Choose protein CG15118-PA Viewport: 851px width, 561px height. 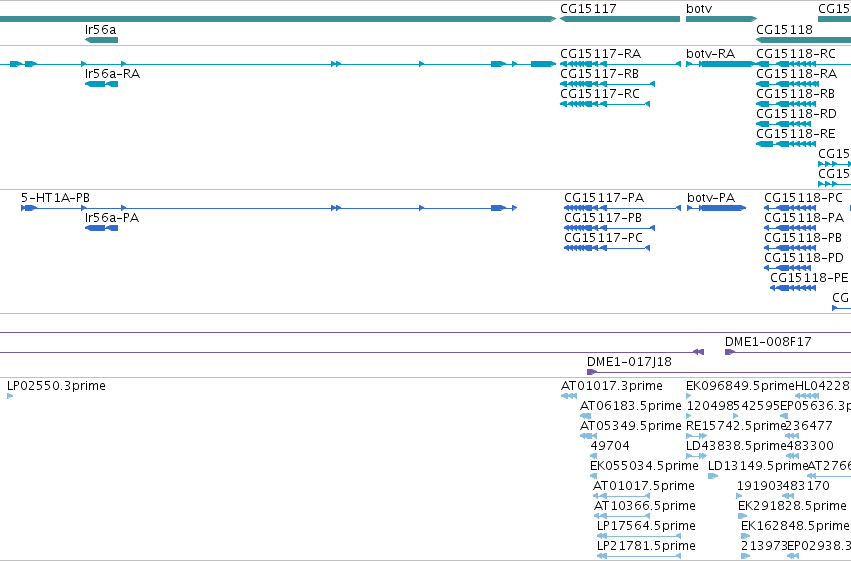tap(804, 218)
